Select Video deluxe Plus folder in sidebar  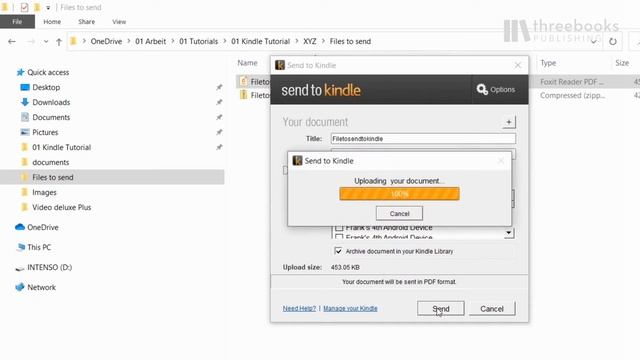(x=62, y=207)
